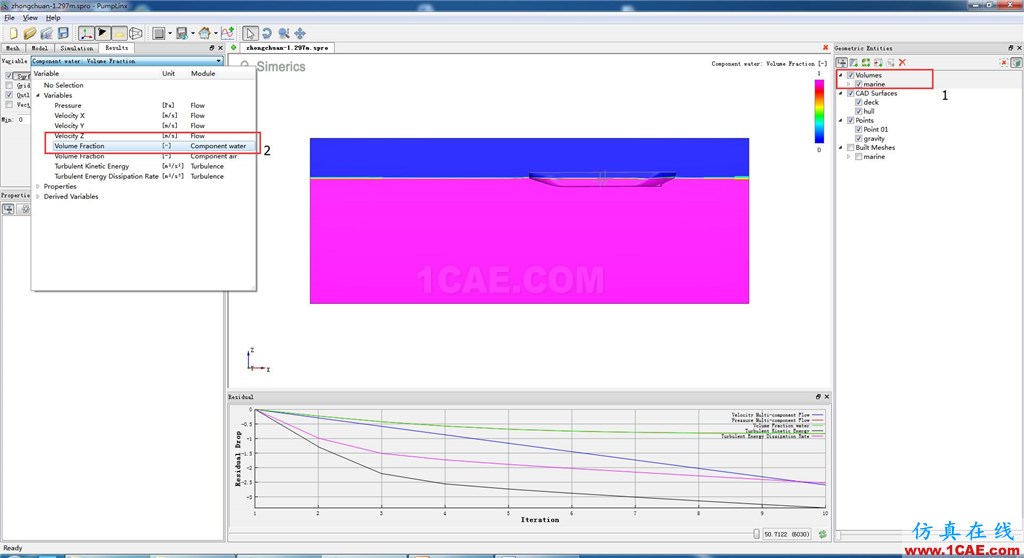Click the time slider handle below the residual plot
1024x558 pixels.
(756, 534)
